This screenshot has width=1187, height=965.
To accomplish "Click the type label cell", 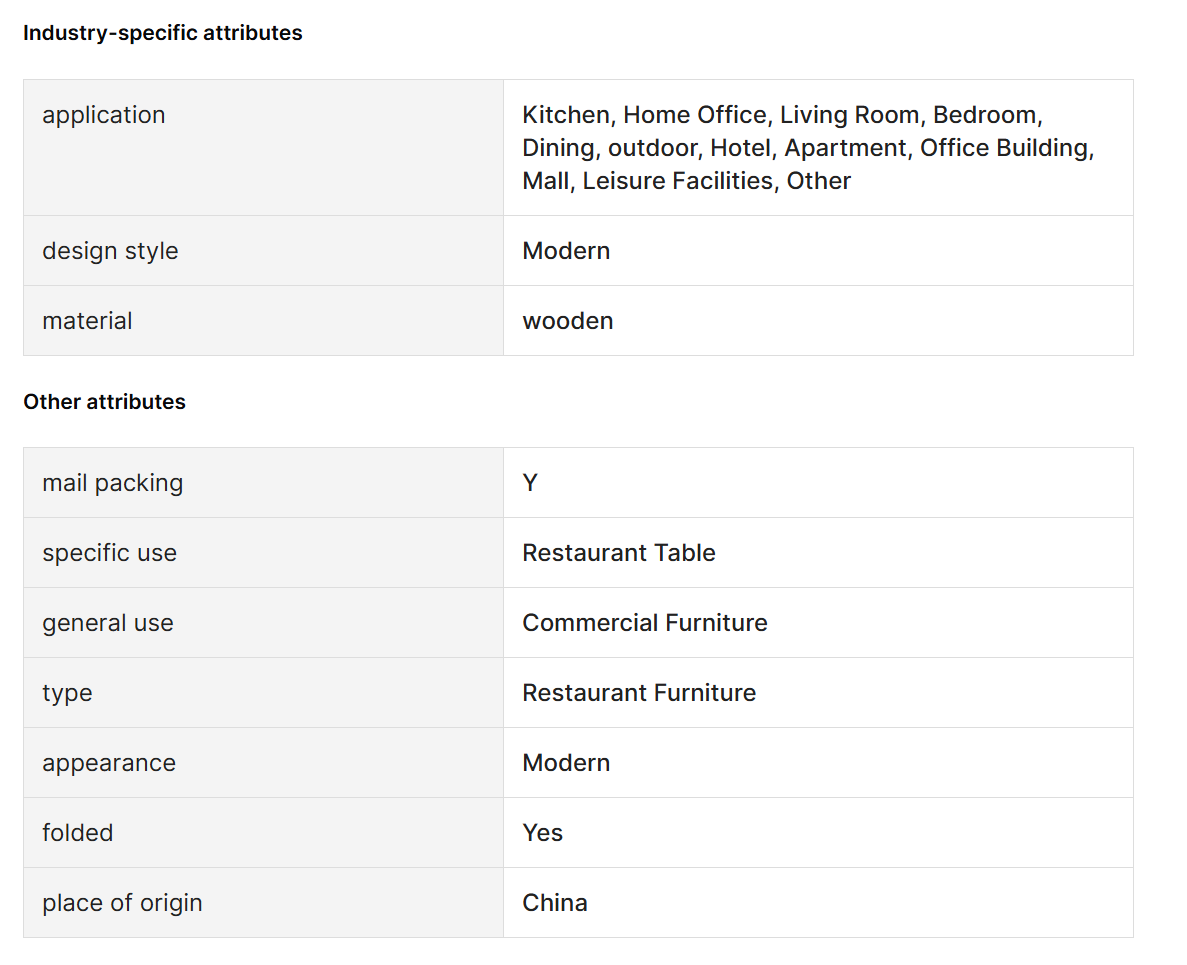I will (x=263, y=693).
